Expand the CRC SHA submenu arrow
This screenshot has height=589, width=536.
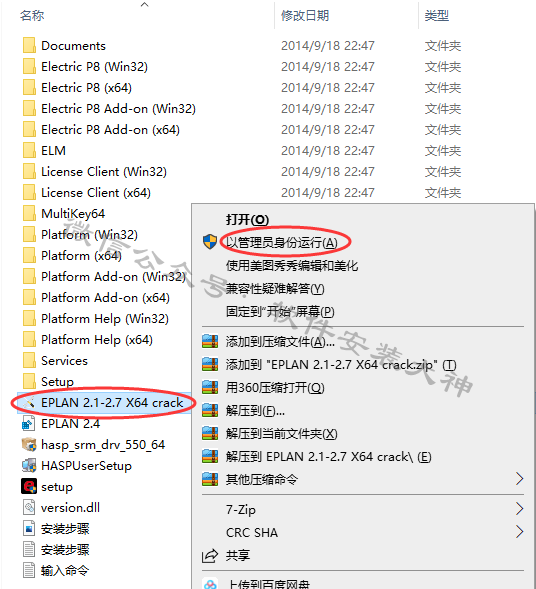pyautogui.click(x=519, y=532)
